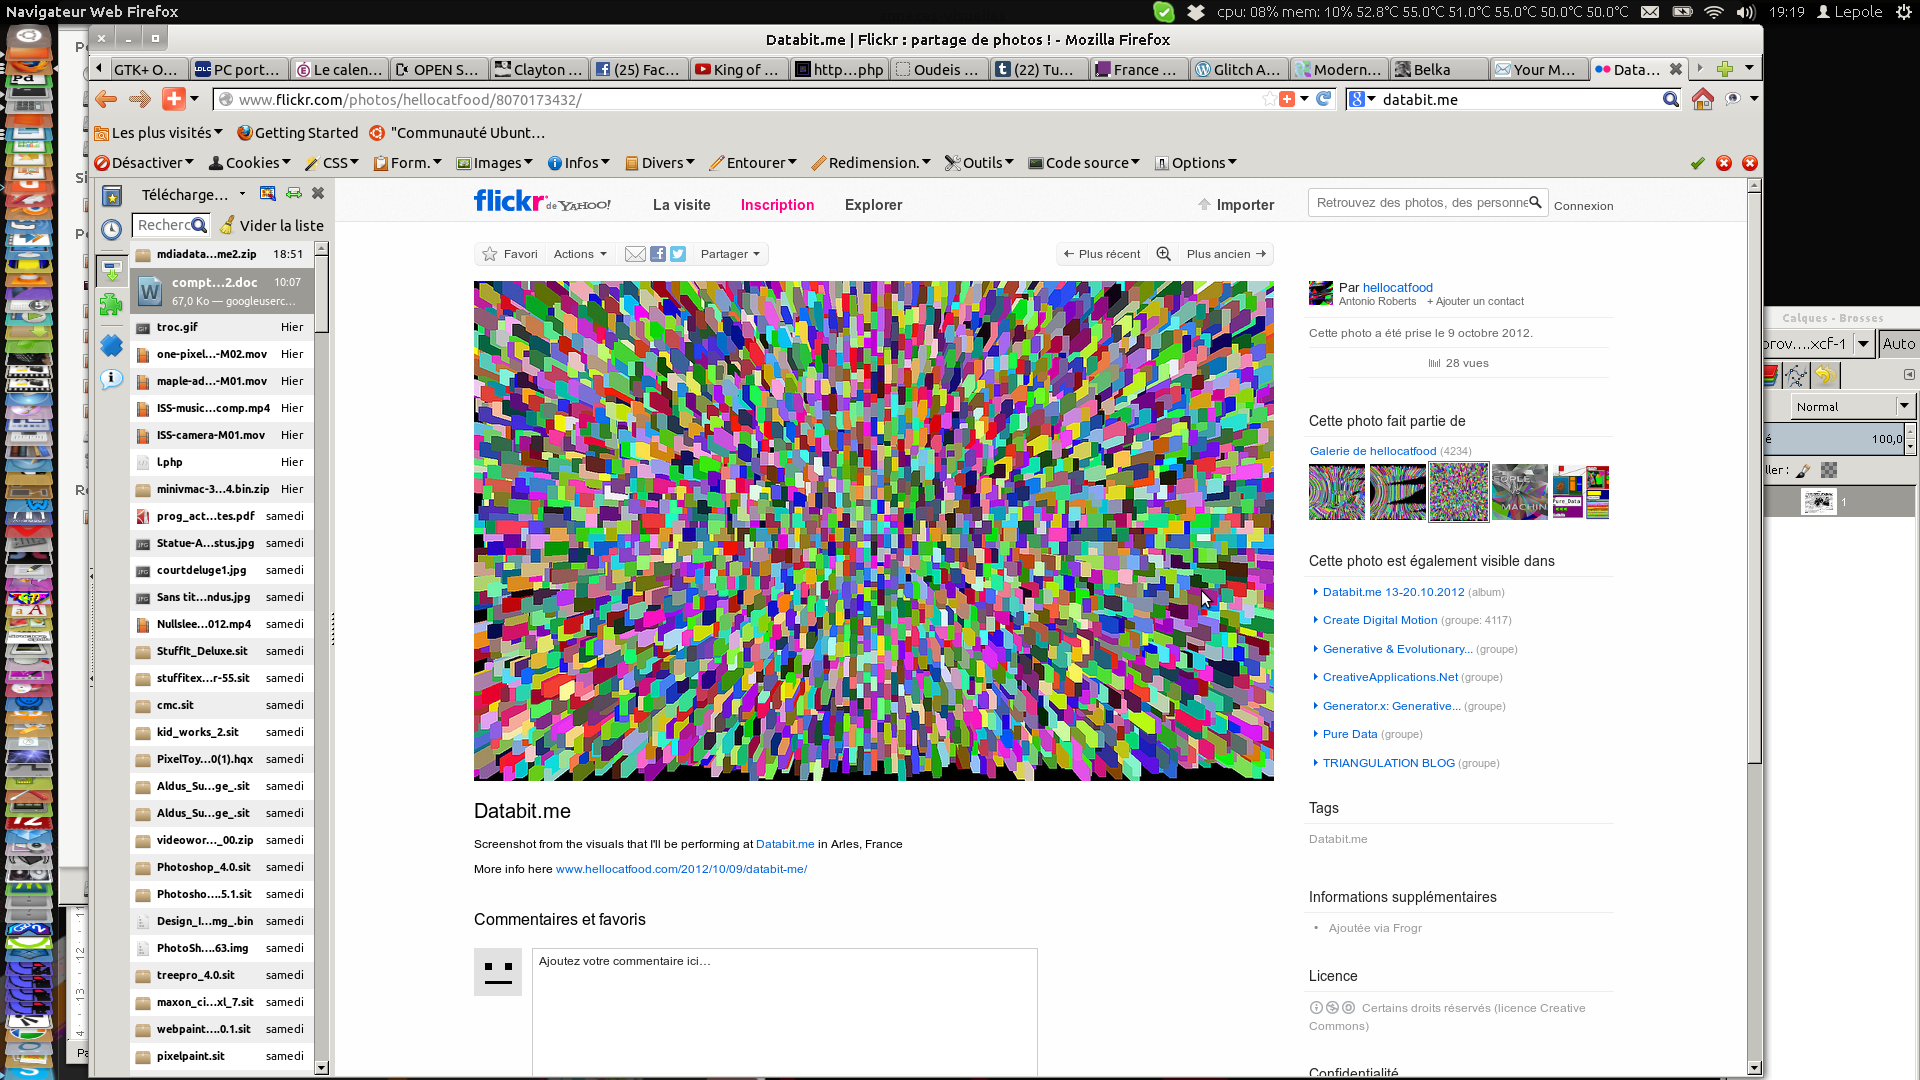This screenshot has height=1080, width=1920.
Task: Open the GIMP Normal mode dropdown
Action: (1853, 406)
